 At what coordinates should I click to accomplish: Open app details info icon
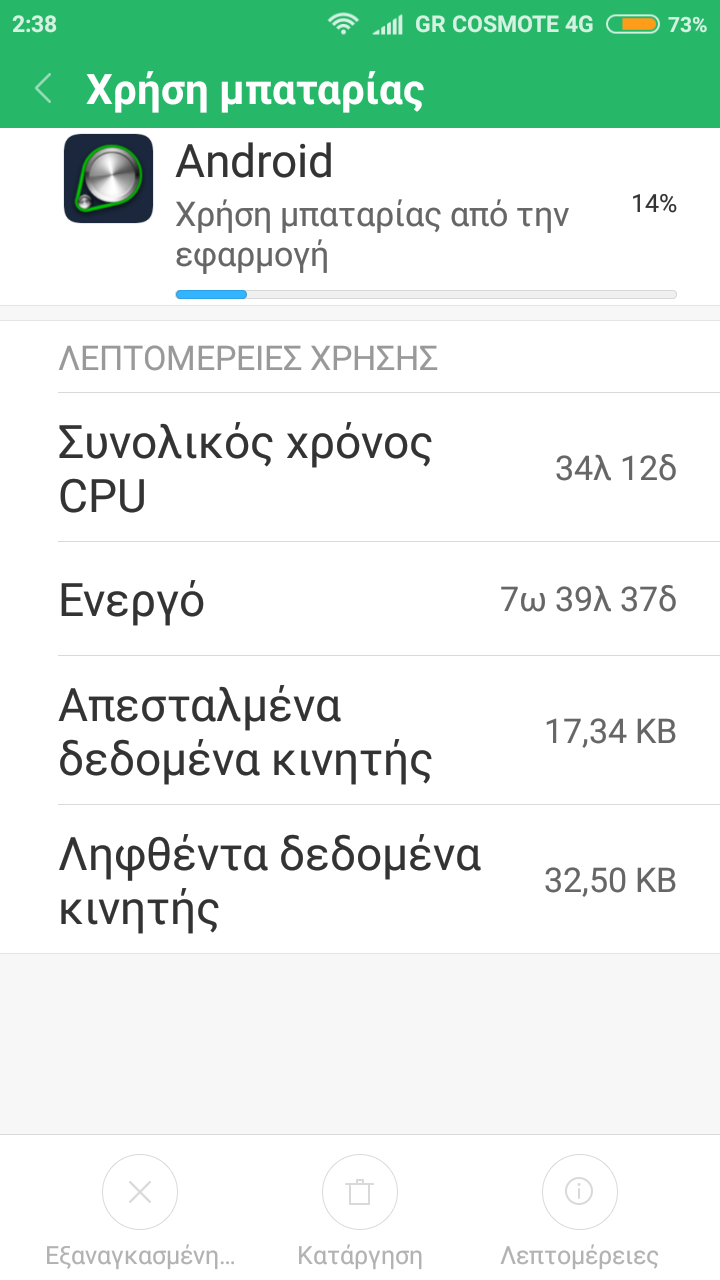[x=579, y=1192]
